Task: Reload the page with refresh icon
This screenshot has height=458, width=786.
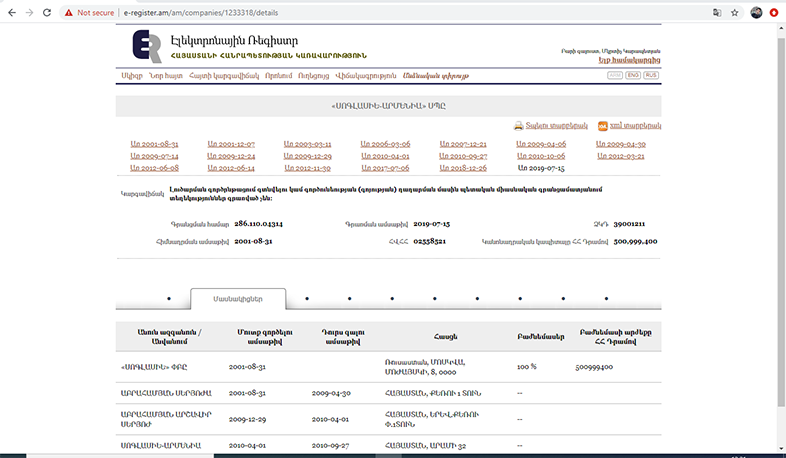Action: [49, 13]
